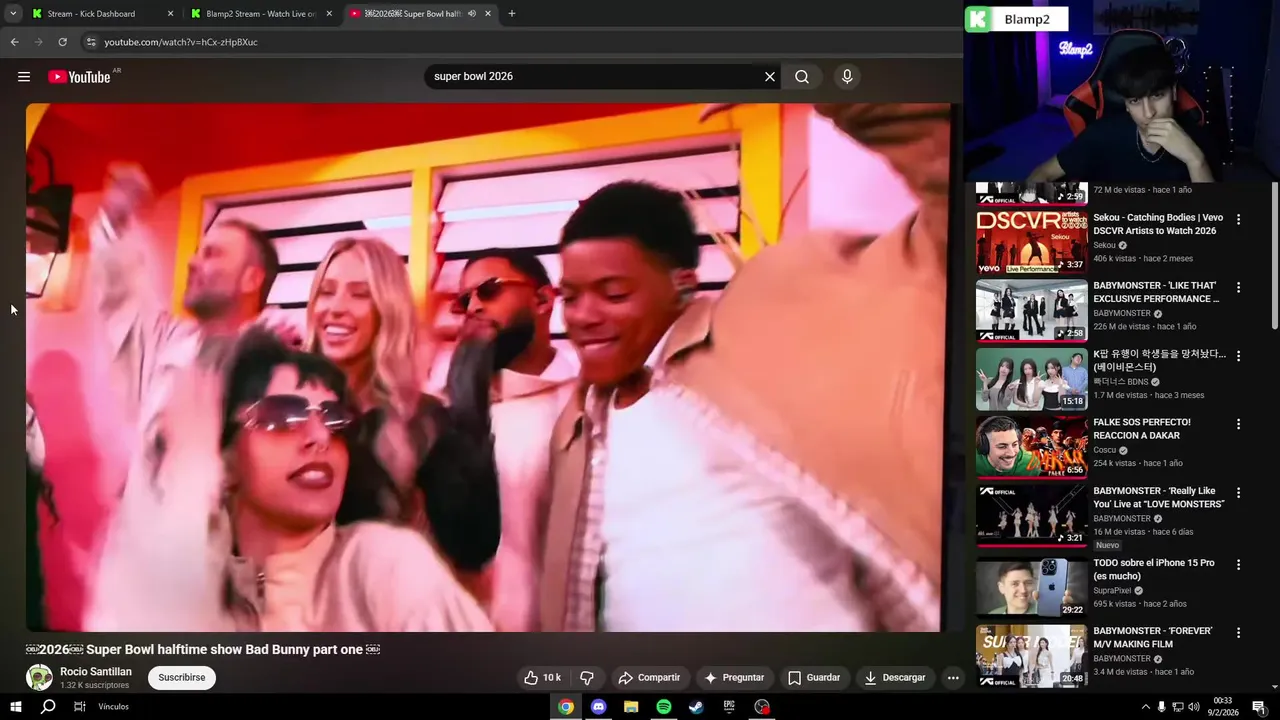Screen dimensions: 1280x720
Task: Open options menu for the FALKE SOS PERFECTO video
Action: 1238,424
